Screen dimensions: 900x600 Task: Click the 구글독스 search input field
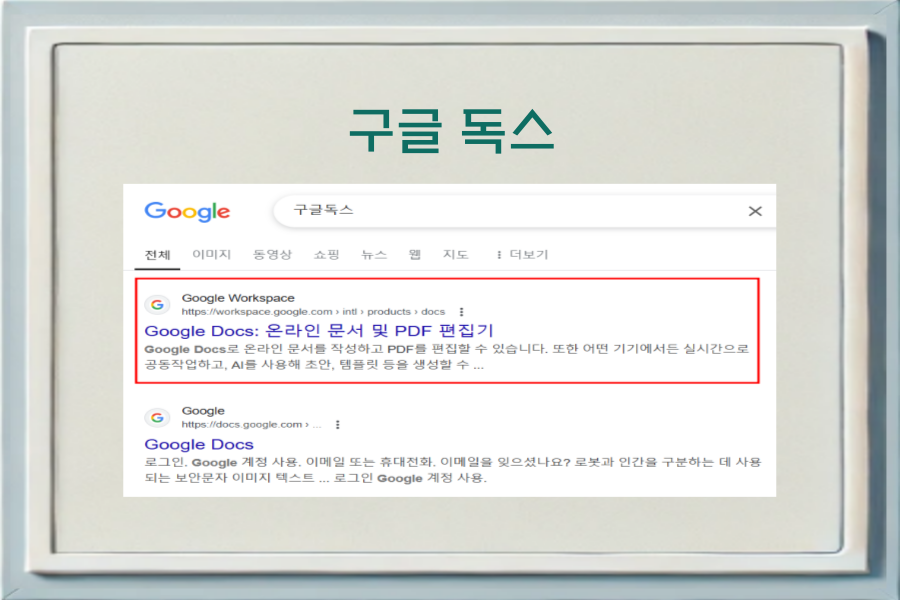525,211
